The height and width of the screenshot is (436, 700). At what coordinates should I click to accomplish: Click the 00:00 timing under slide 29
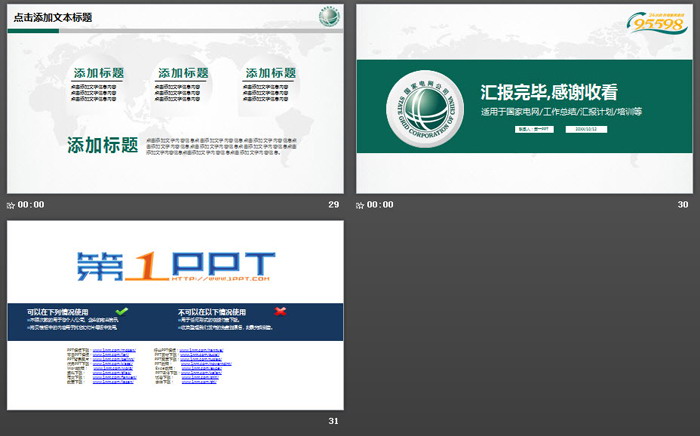(31, 204)
